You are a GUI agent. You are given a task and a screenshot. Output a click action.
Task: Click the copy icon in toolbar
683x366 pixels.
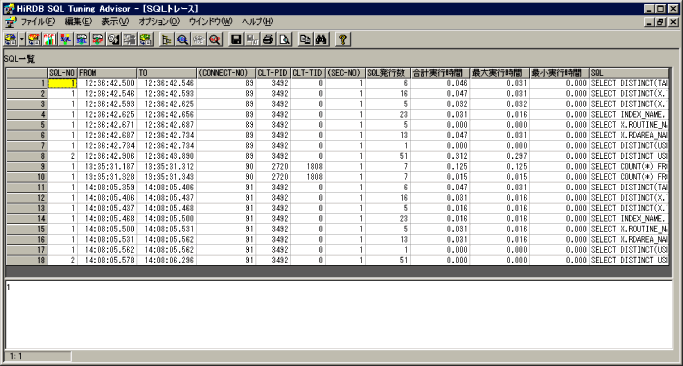(x=306, y=40)
